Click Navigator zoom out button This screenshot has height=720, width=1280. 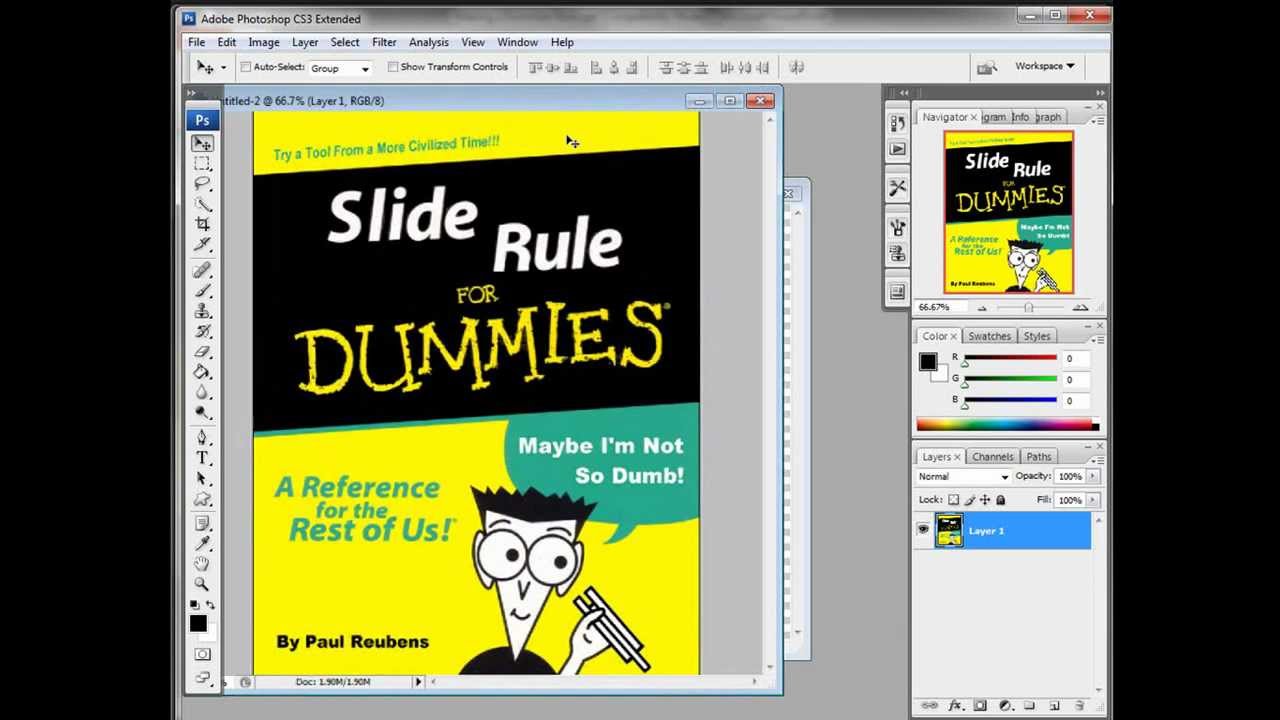982,308
